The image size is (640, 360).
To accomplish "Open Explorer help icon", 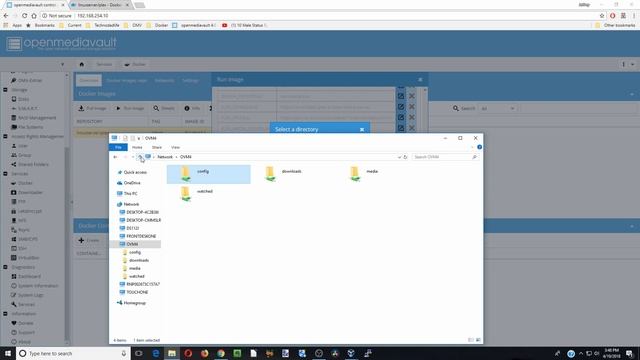I will tap(480, 147).
